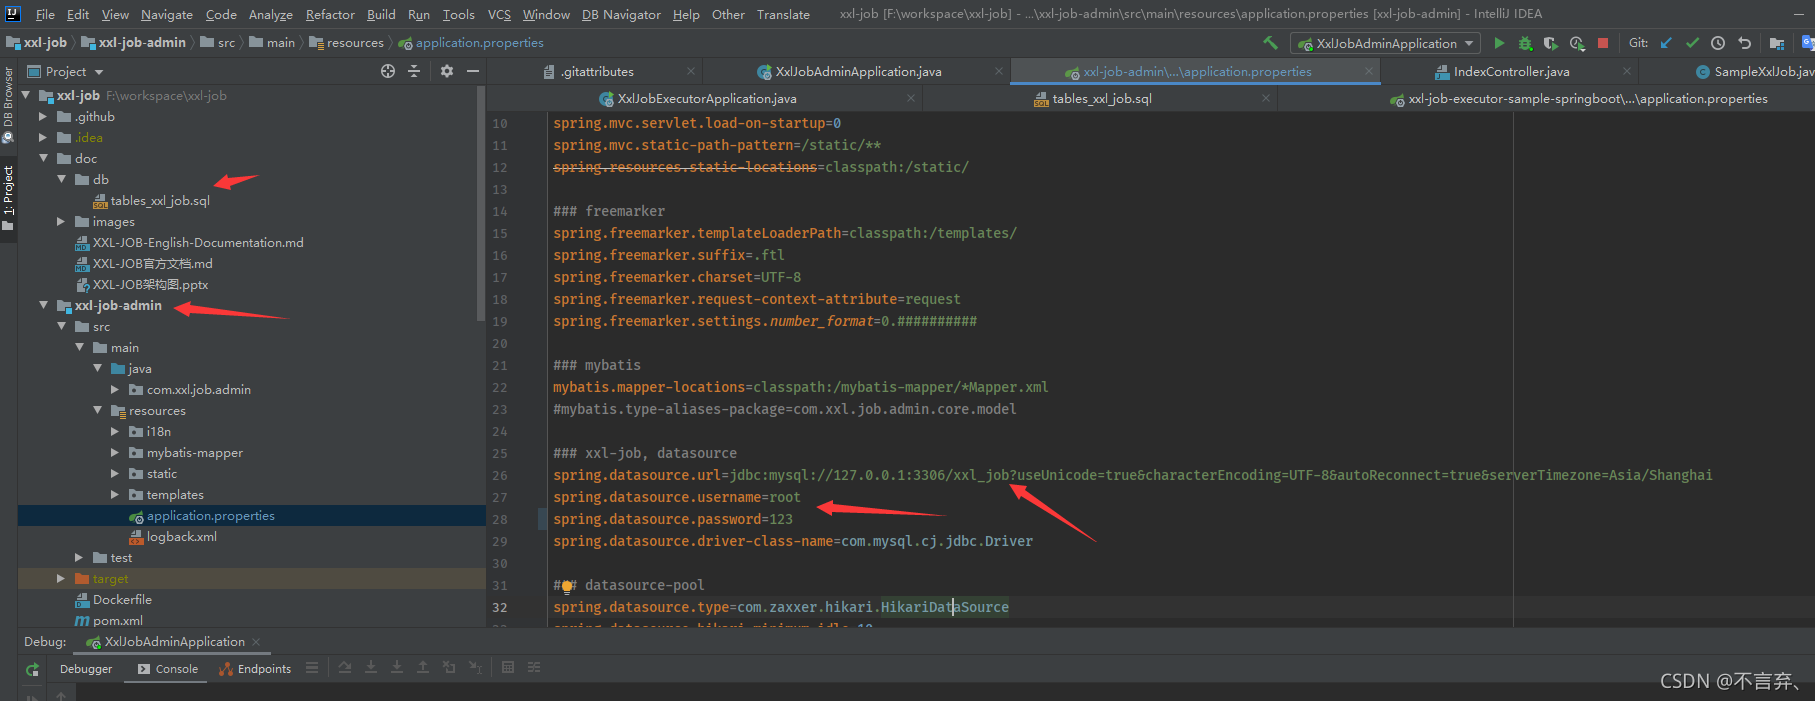1815x701 pixels.
Task: Toggle the 1: Project side tool window
Action: 8,197
